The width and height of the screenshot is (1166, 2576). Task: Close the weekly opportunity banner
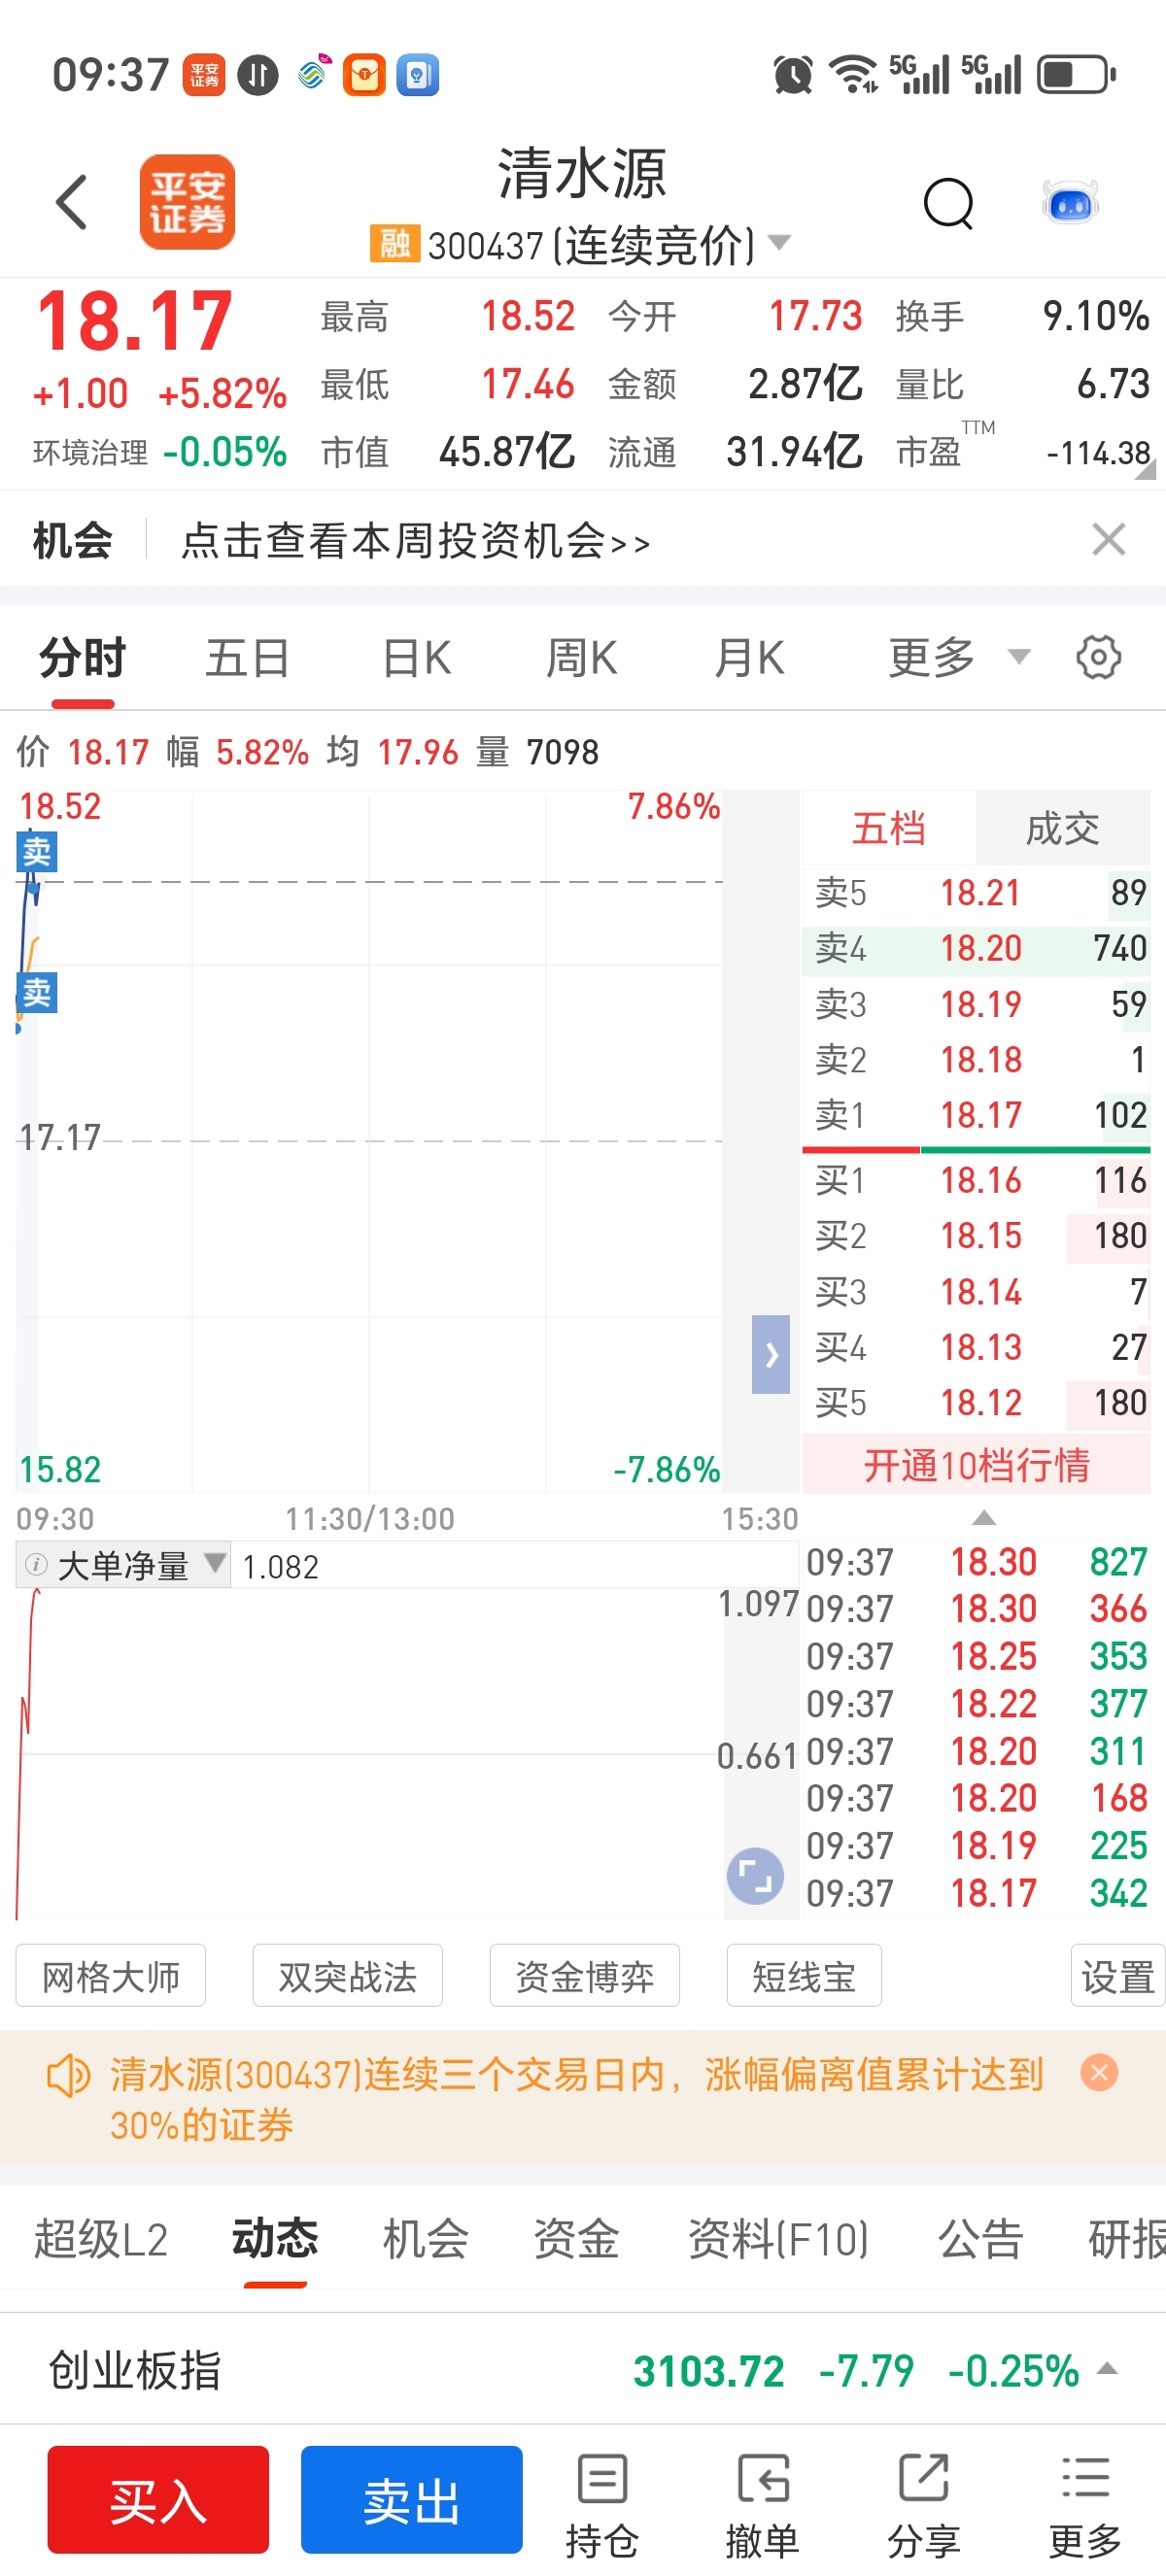point(1108,540)
